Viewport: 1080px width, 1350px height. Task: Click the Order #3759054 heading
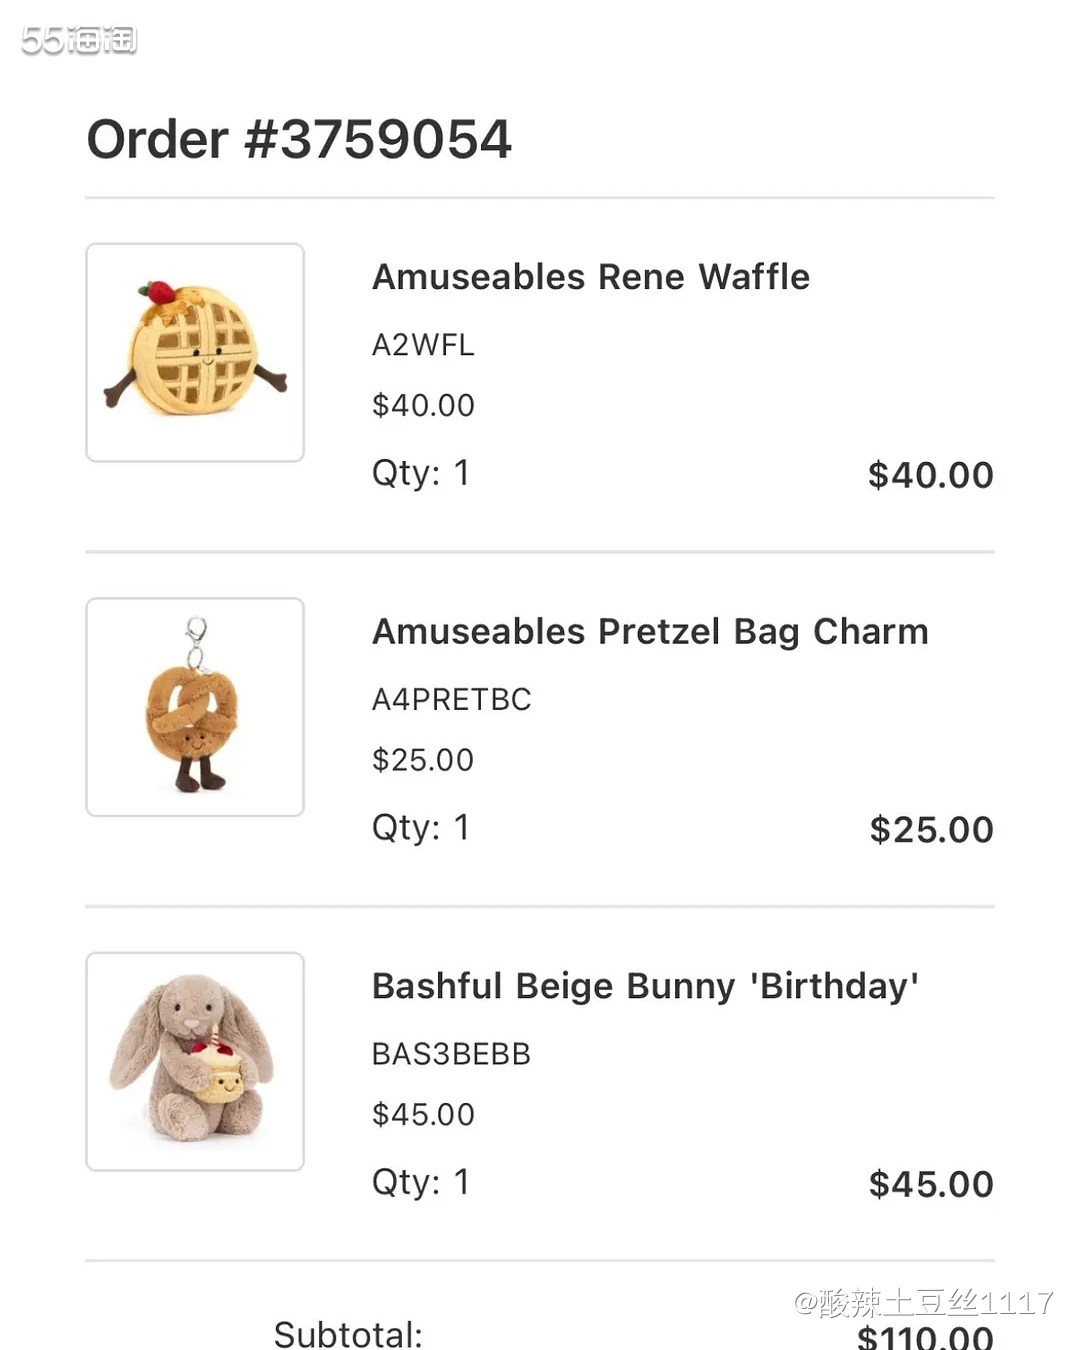299,139
